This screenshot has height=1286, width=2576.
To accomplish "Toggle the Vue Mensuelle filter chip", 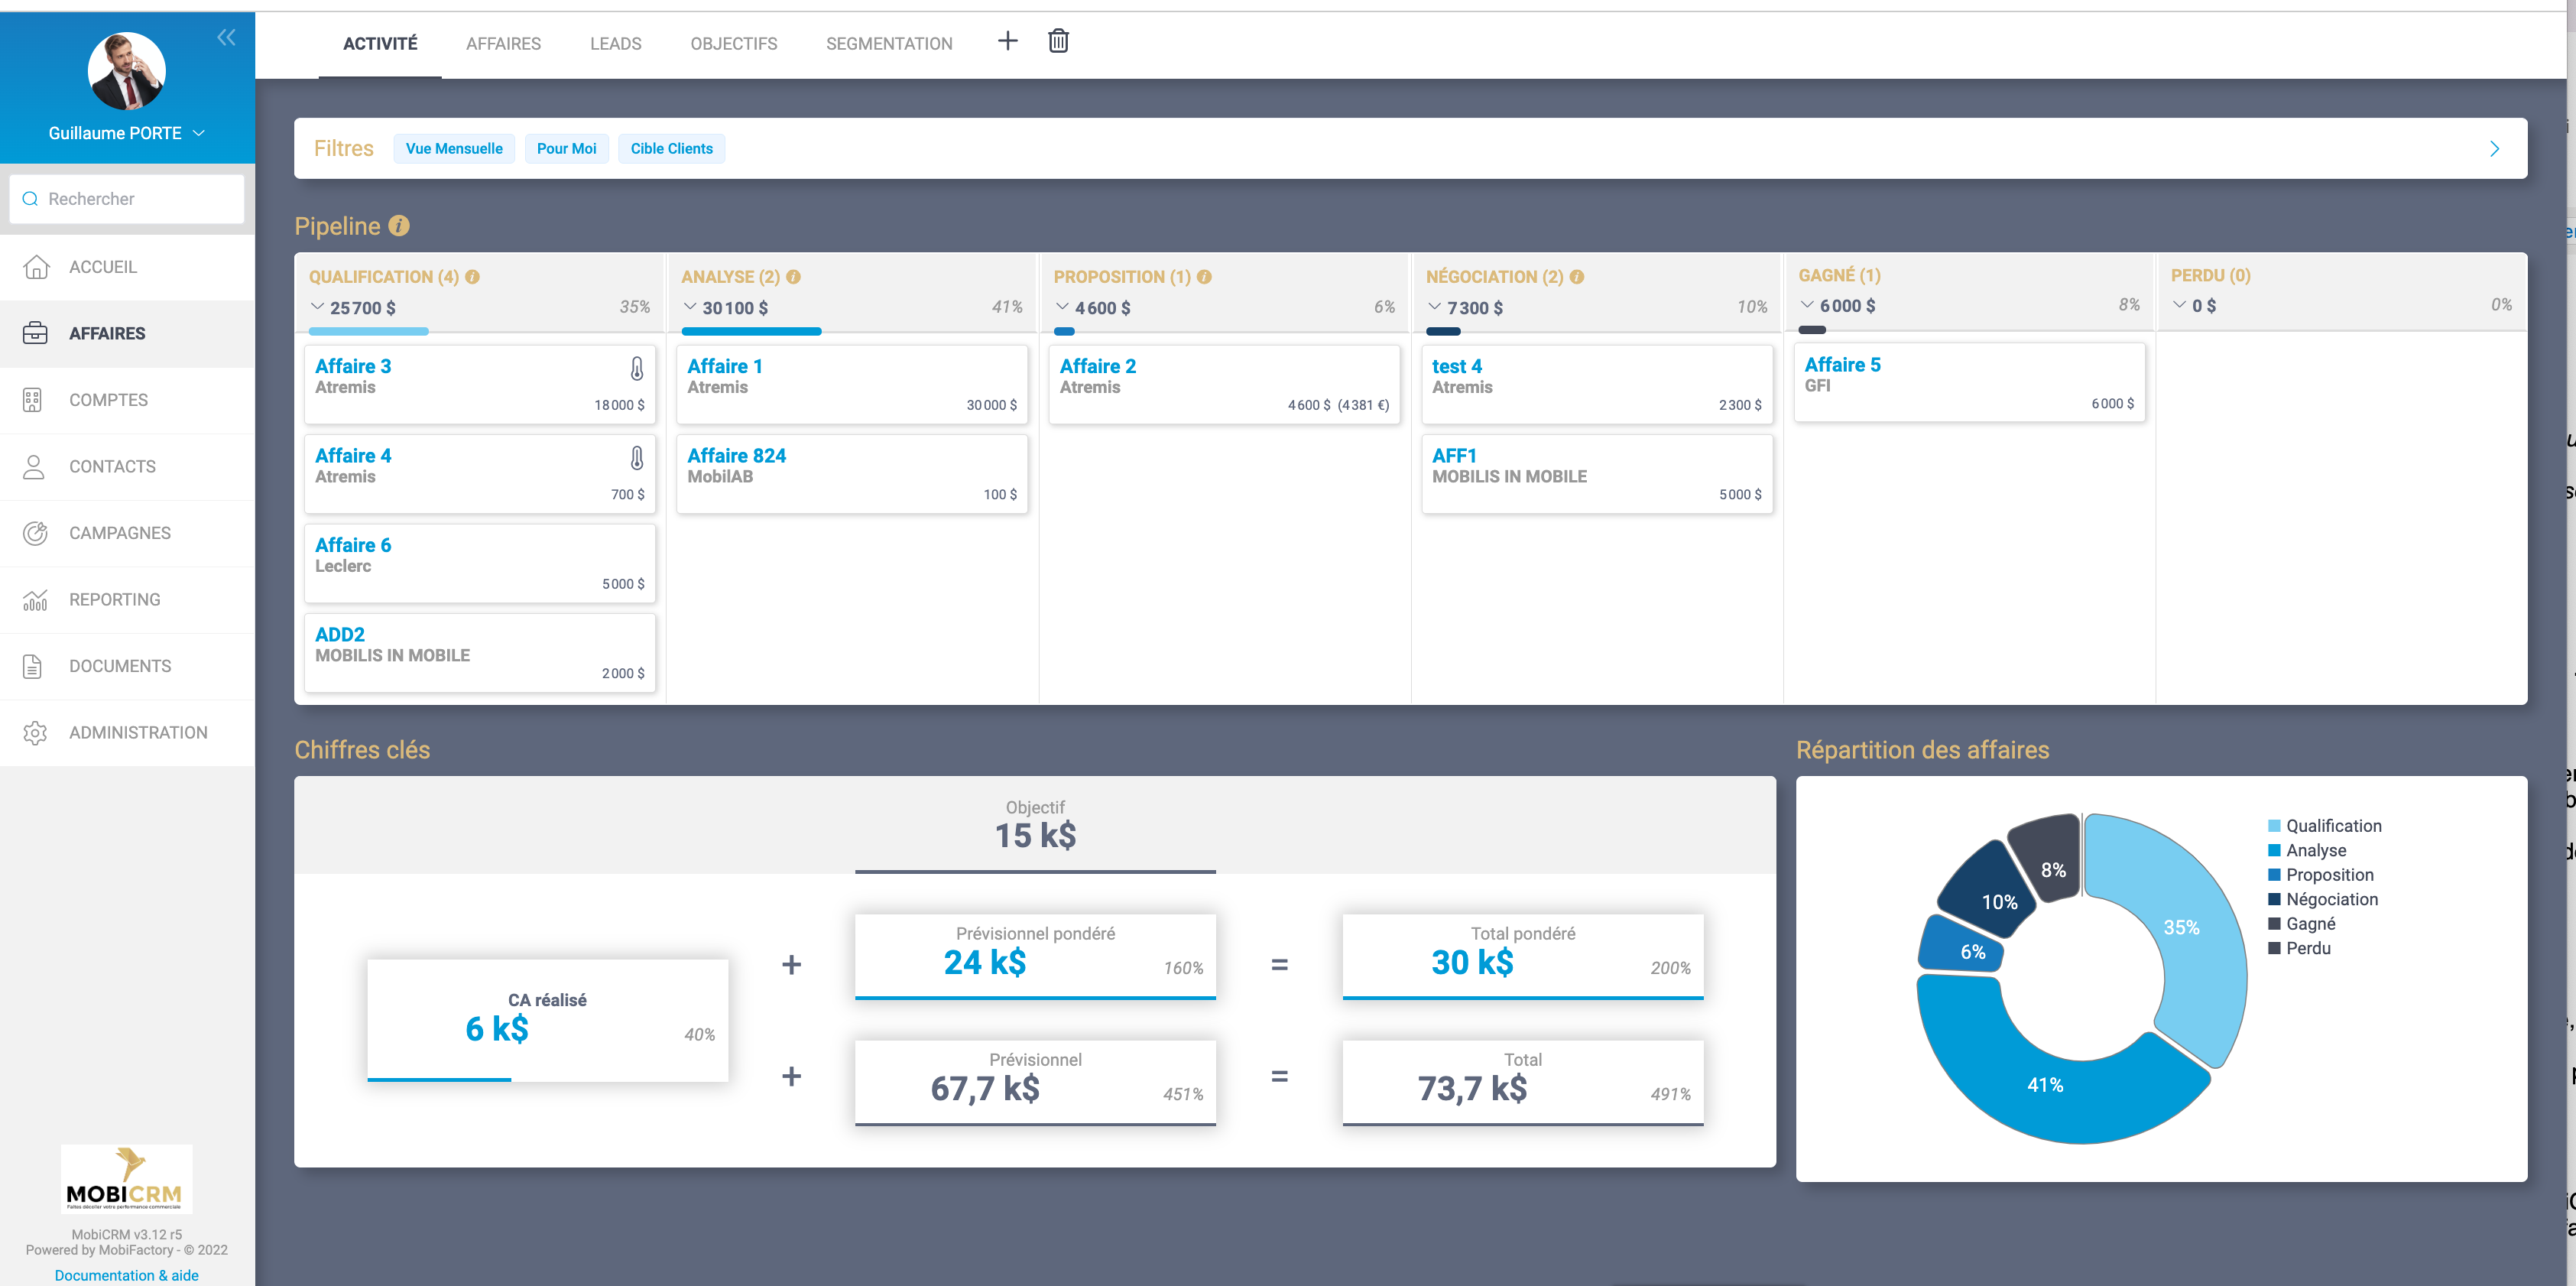I will click(454, 149).
